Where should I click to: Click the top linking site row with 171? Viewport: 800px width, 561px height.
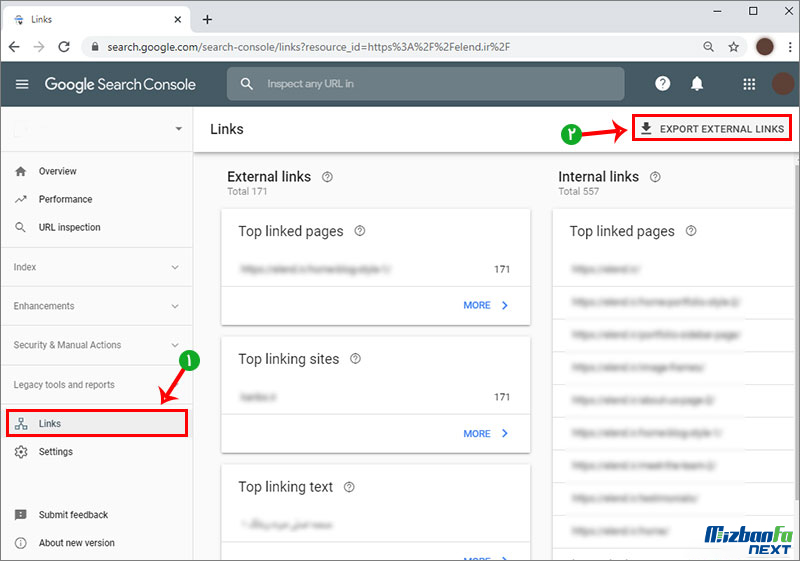[376, 397]
